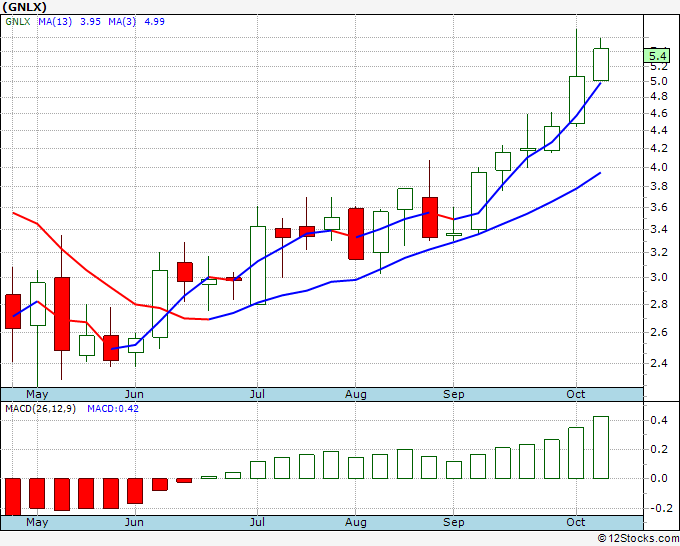Select Jul on the price chart axis
The image size is (680, 546).
[257, 394]
